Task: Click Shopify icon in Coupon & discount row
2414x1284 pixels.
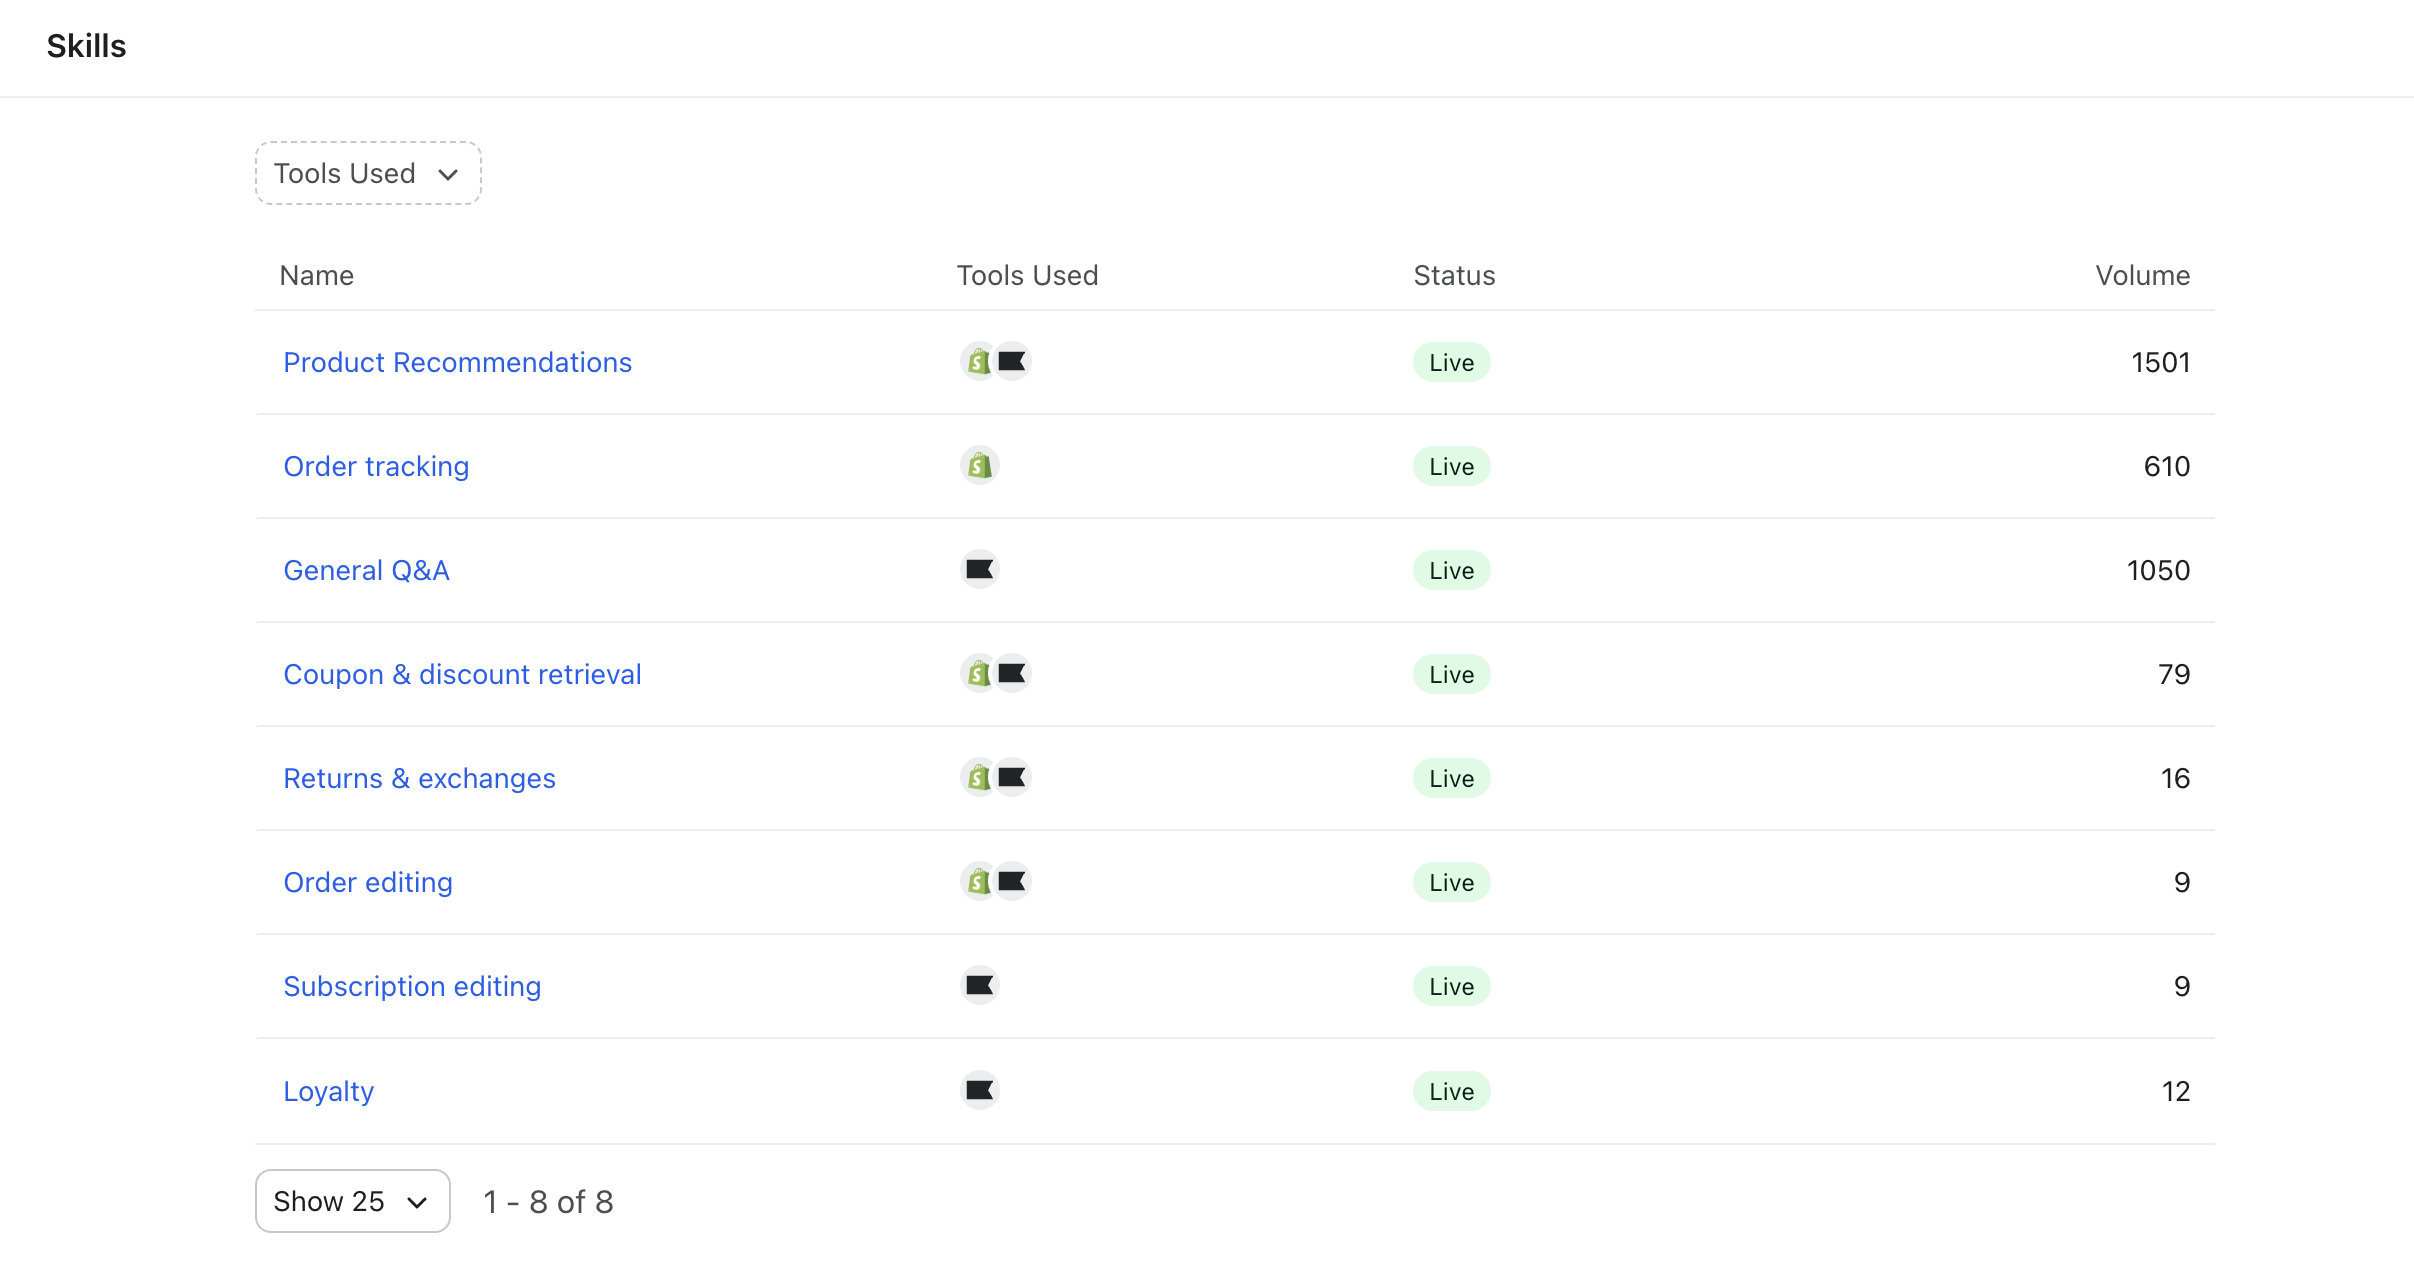Action: coord(978,674)
